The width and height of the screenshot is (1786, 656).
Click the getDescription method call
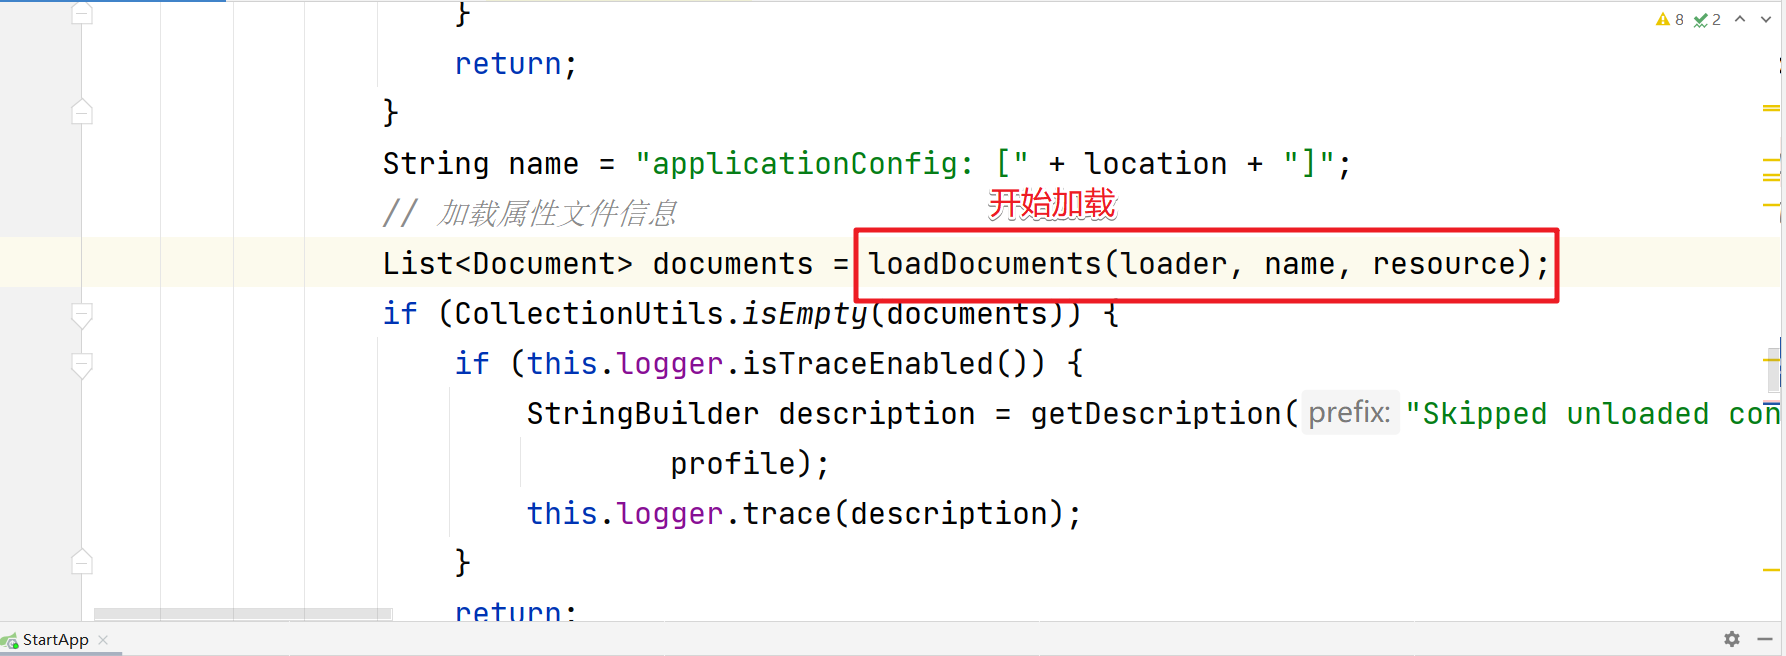click(1156, 414)
